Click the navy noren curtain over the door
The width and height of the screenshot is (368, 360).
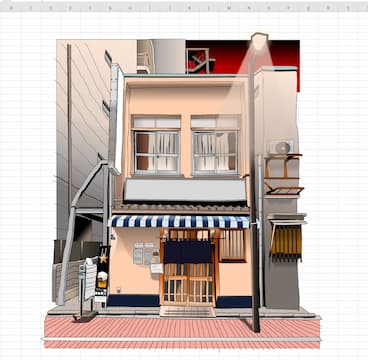click(188, 252)
